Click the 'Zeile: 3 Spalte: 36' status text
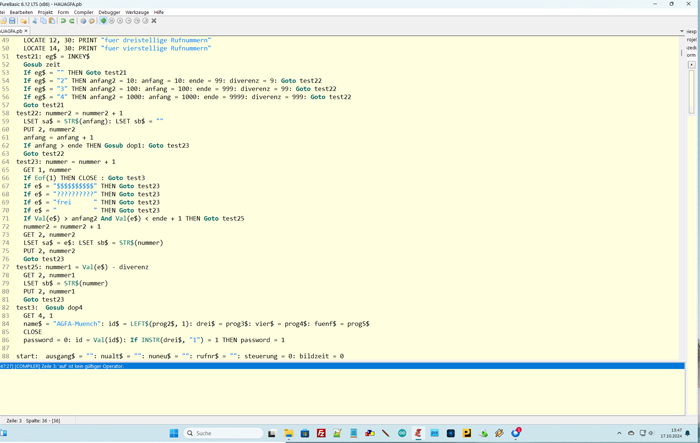 pos(33,421)
